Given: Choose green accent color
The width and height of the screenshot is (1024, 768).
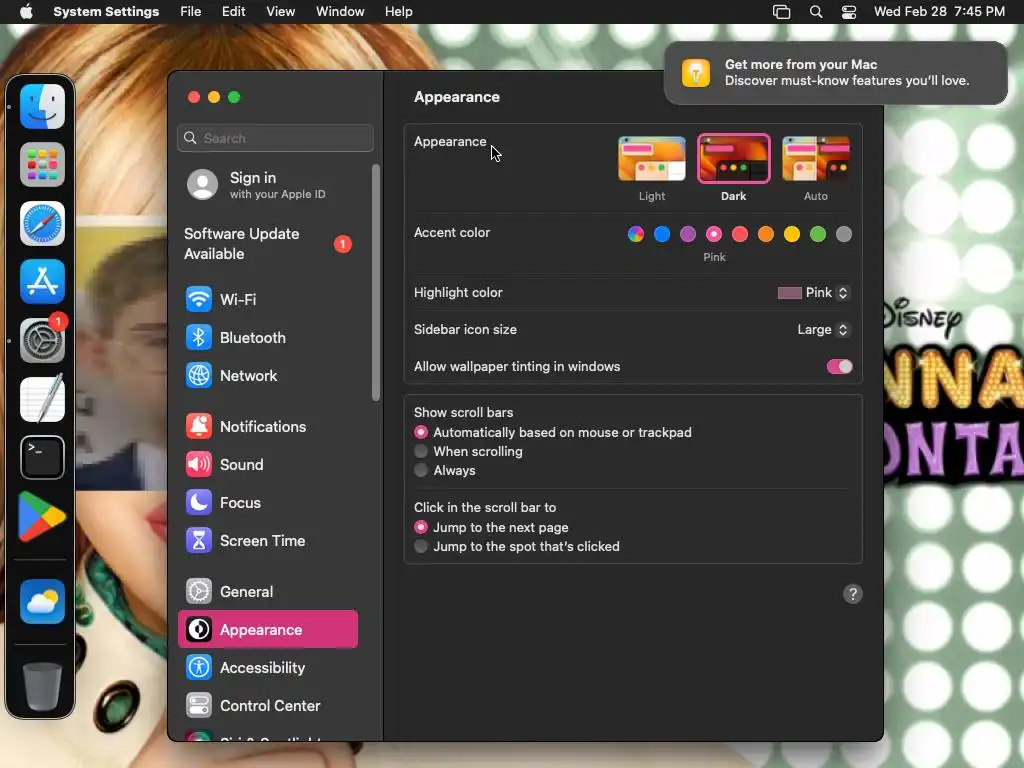Looking at the screenshot, I should pos(818,234).
